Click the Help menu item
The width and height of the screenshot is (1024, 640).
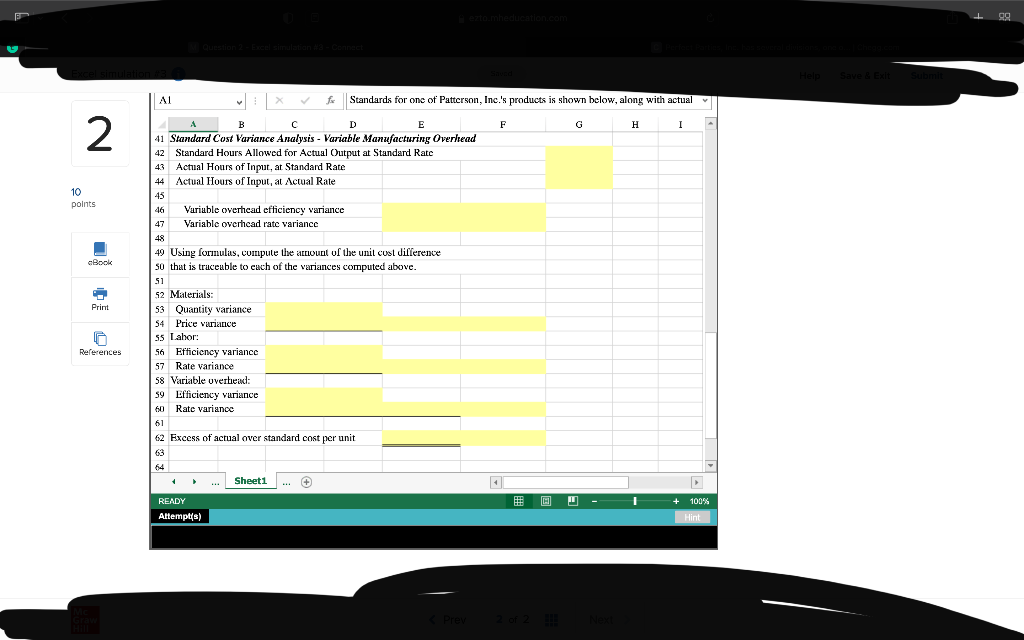pos(809,75)
